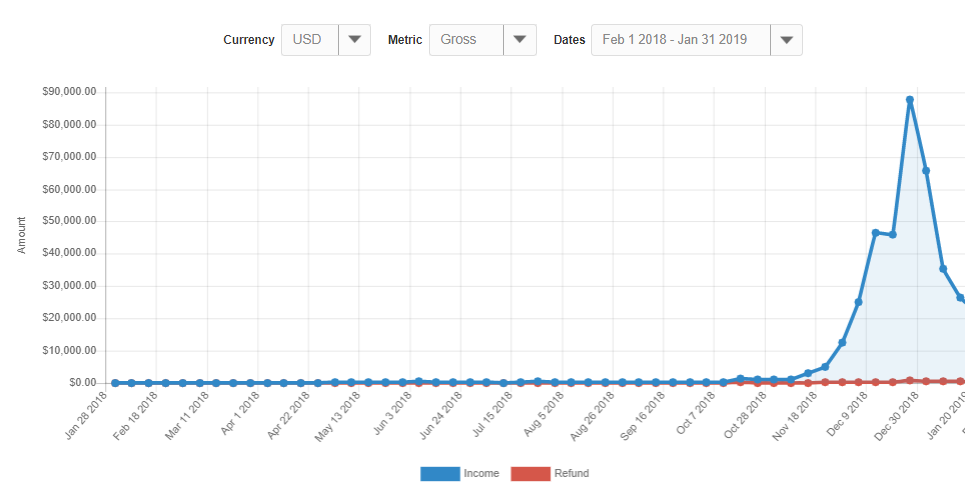Click the USD currency field
Image resolution: width=965 pixels, height=489 pixels.
coord(310,40)
